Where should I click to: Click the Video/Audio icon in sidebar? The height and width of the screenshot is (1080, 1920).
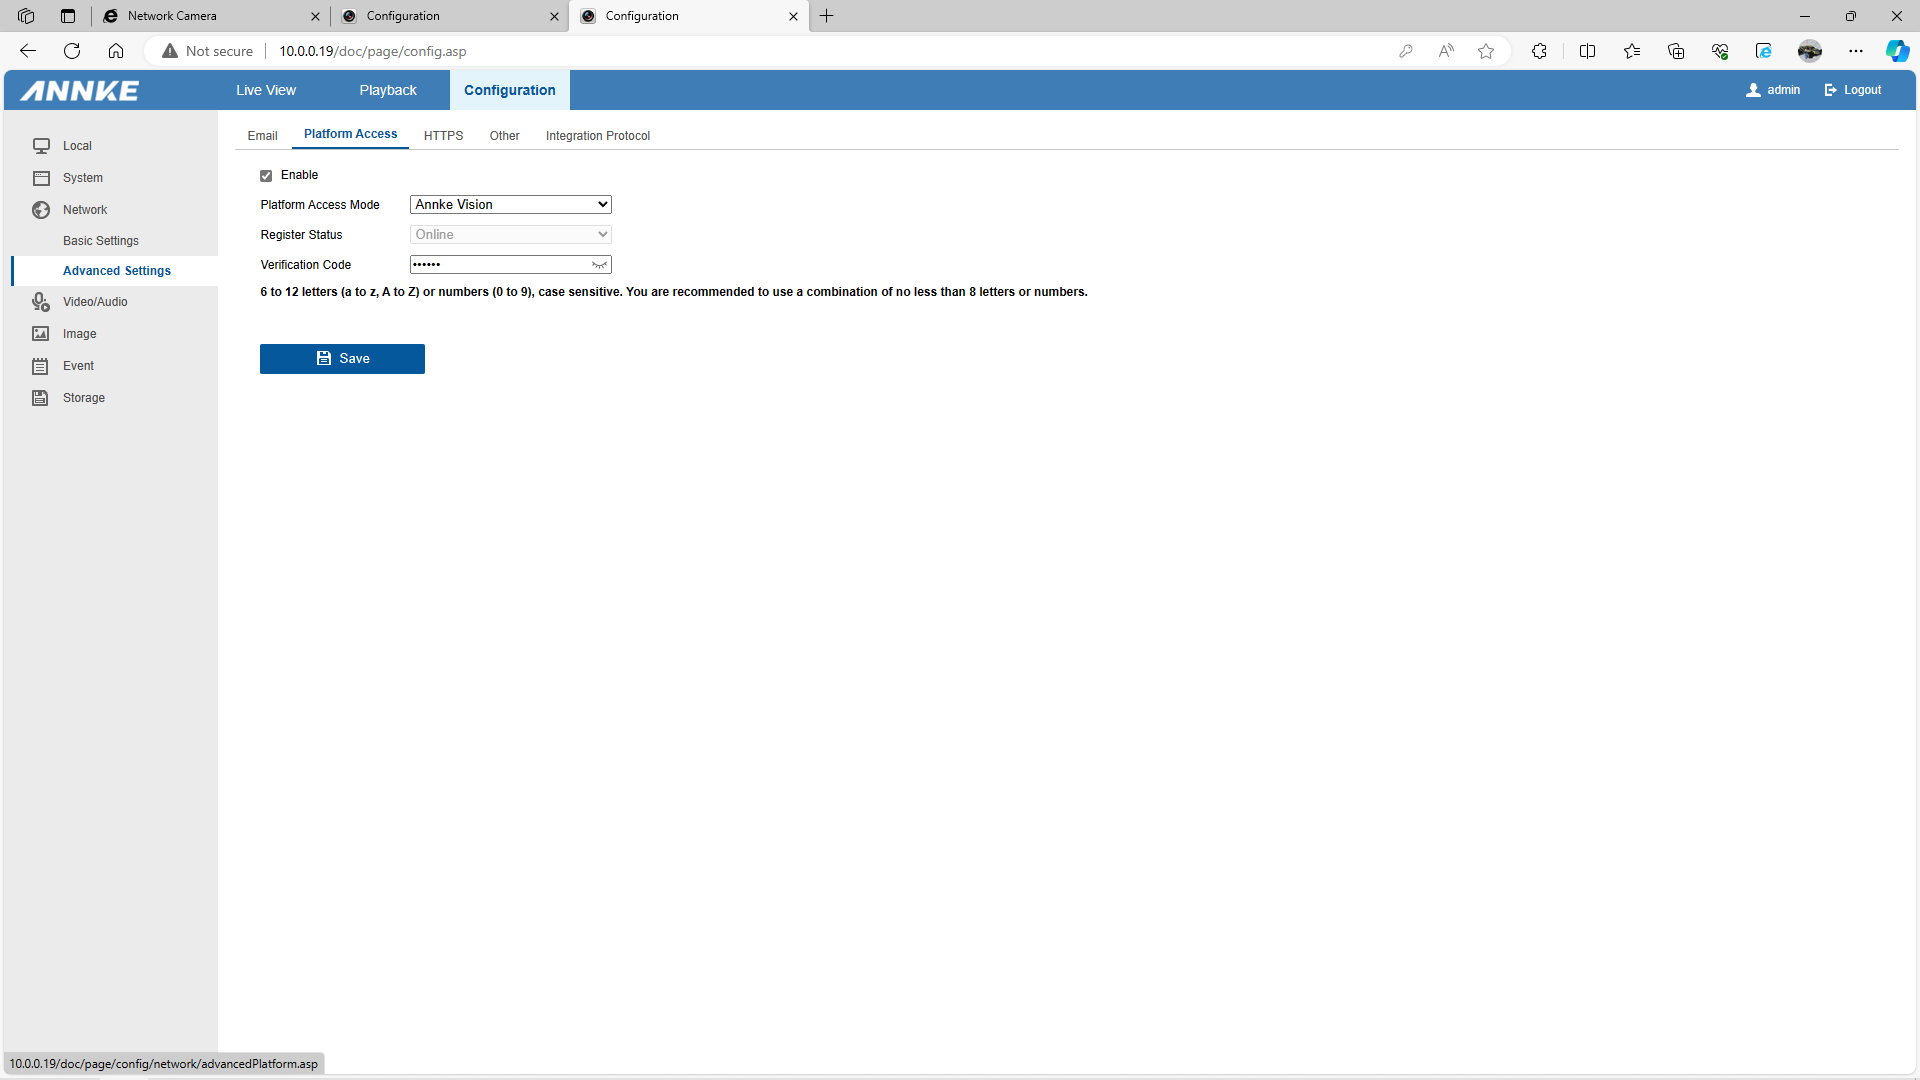pos(41,302)
